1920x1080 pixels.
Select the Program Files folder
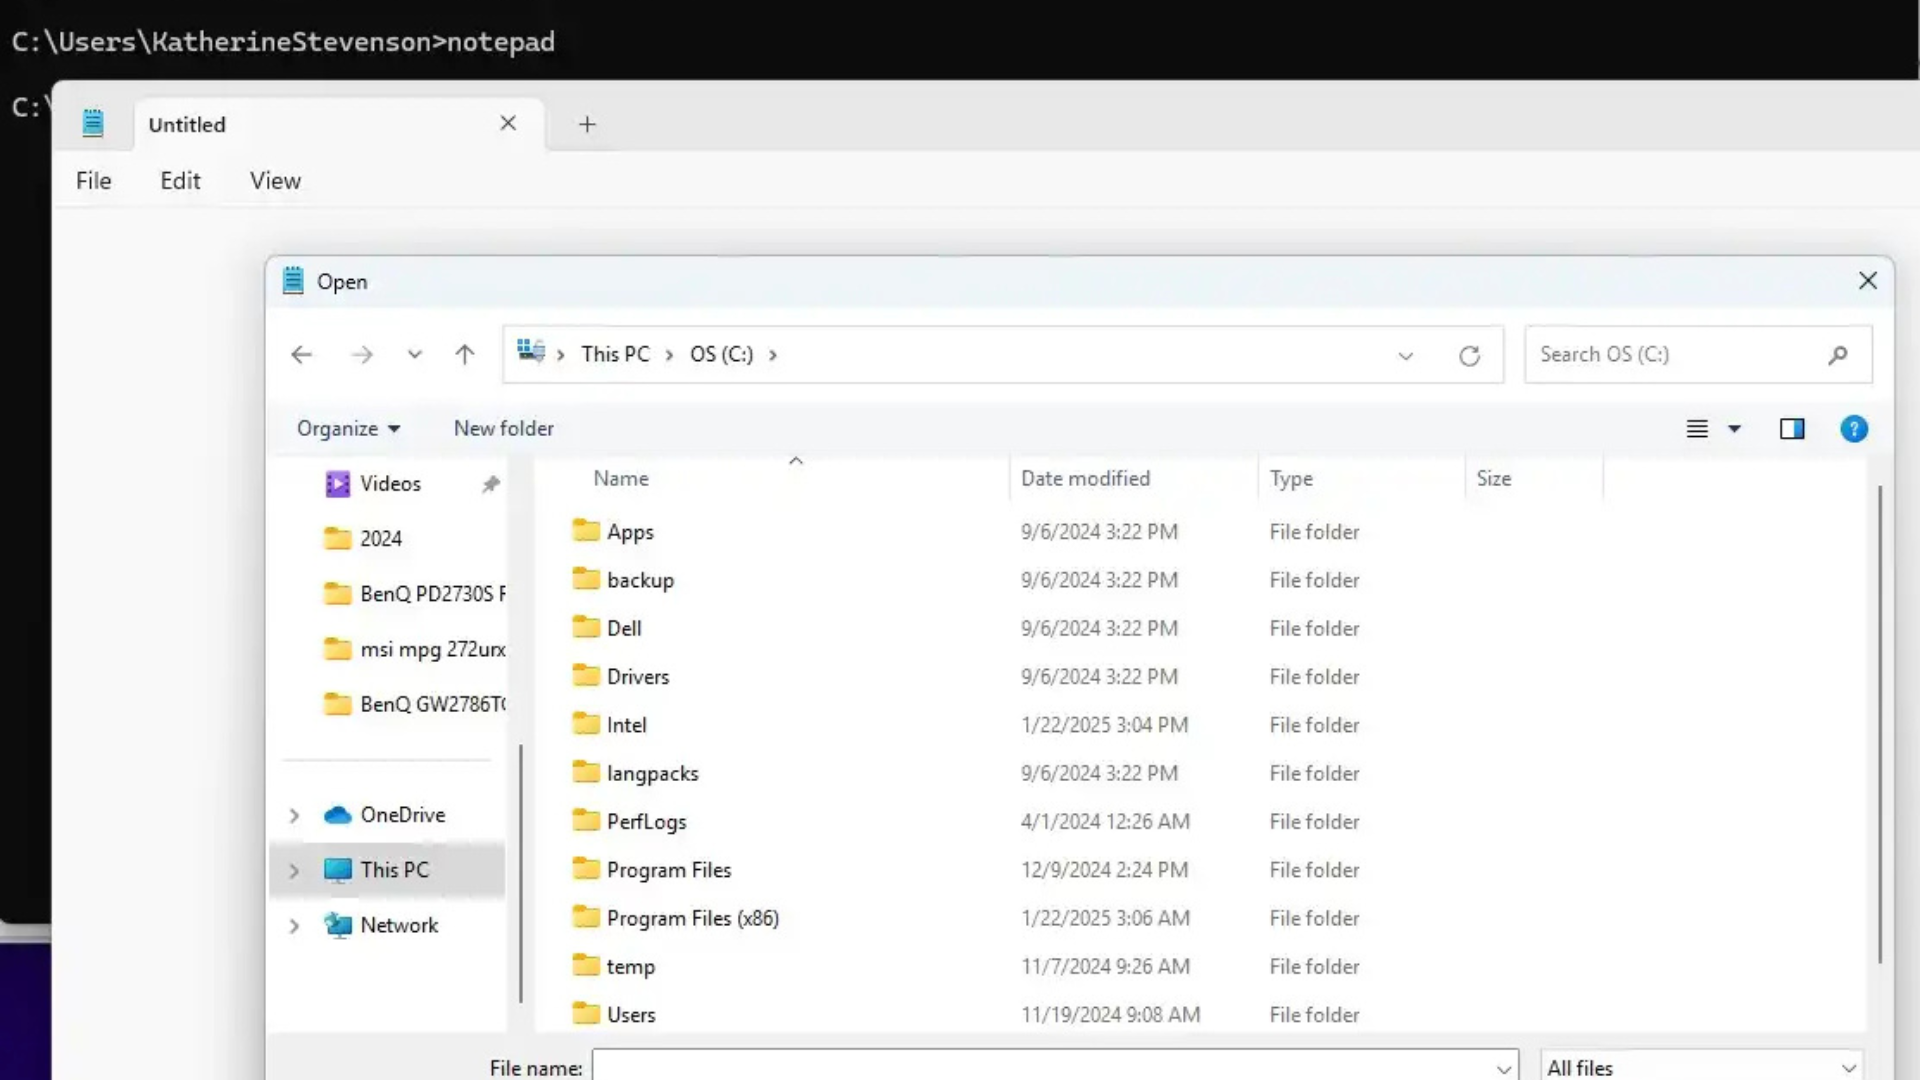(x=668, y=870)
